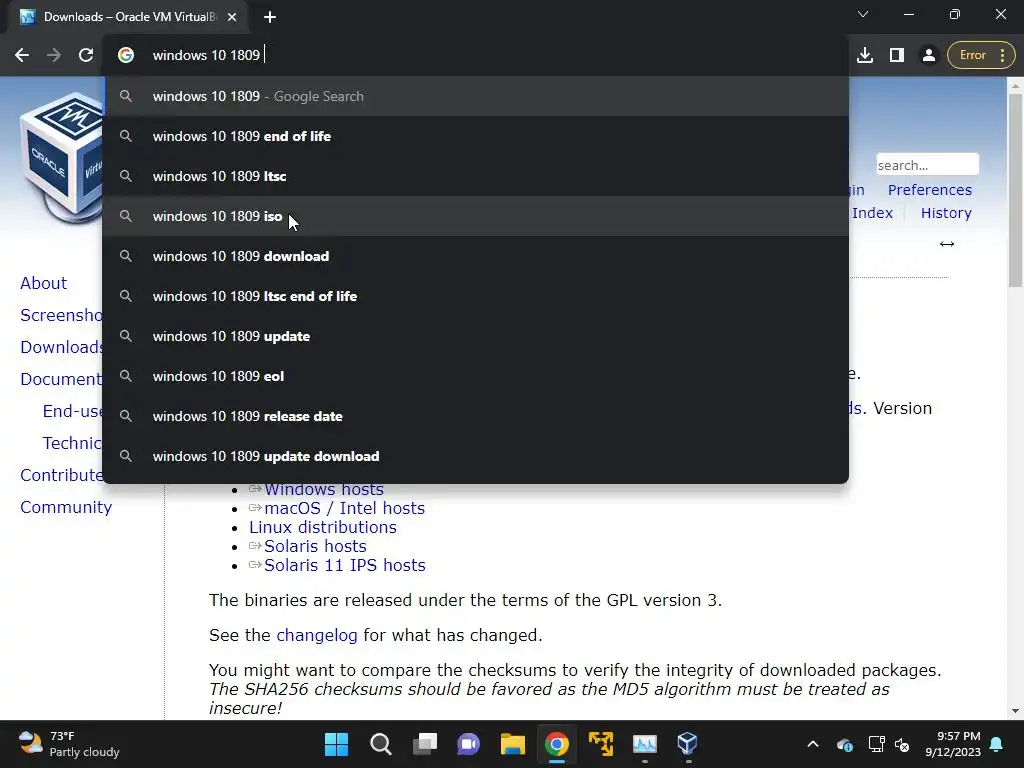Show hidden system tray icons

[812, 744]
